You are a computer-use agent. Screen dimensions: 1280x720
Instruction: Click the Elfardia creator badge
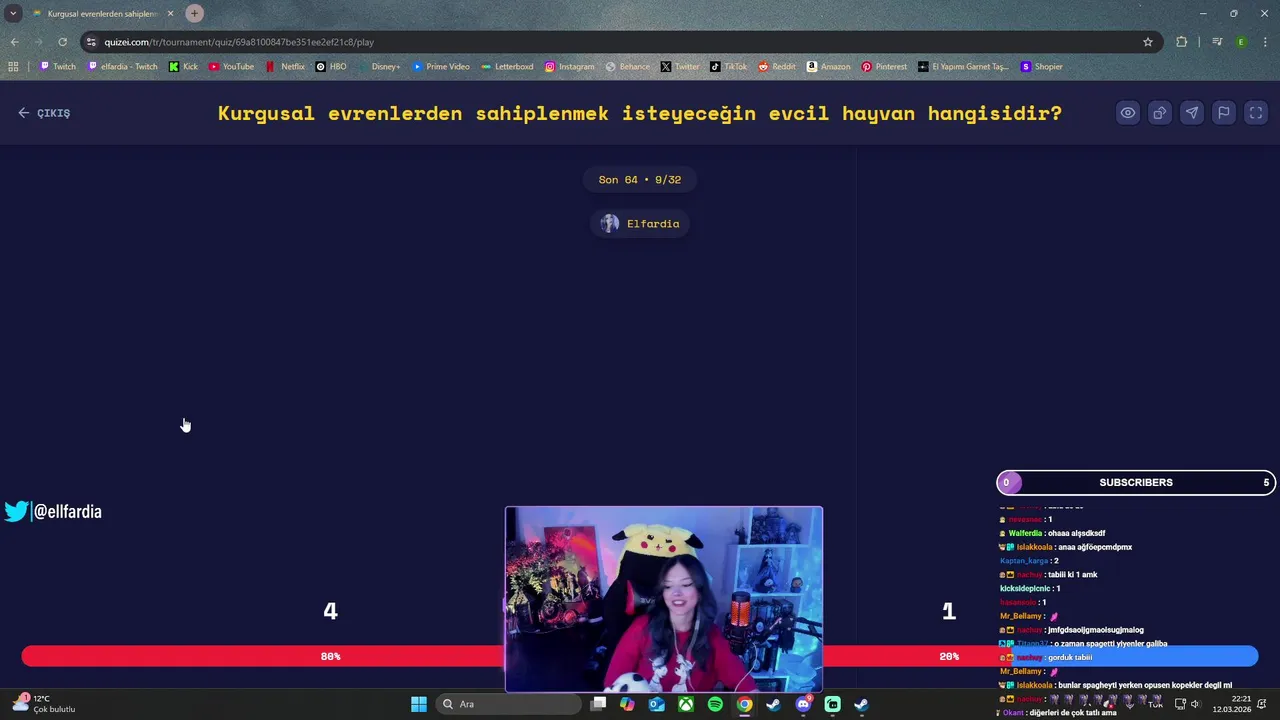point(640,224)
